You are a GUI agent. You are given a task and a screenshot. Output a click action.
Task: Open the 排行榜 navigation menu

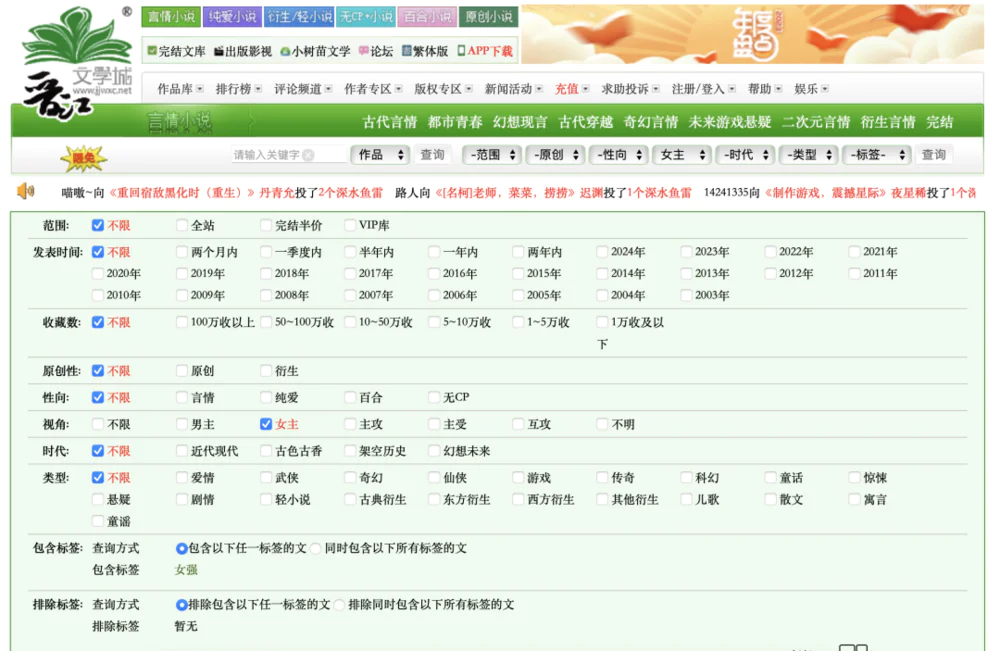tap(238, 89)
